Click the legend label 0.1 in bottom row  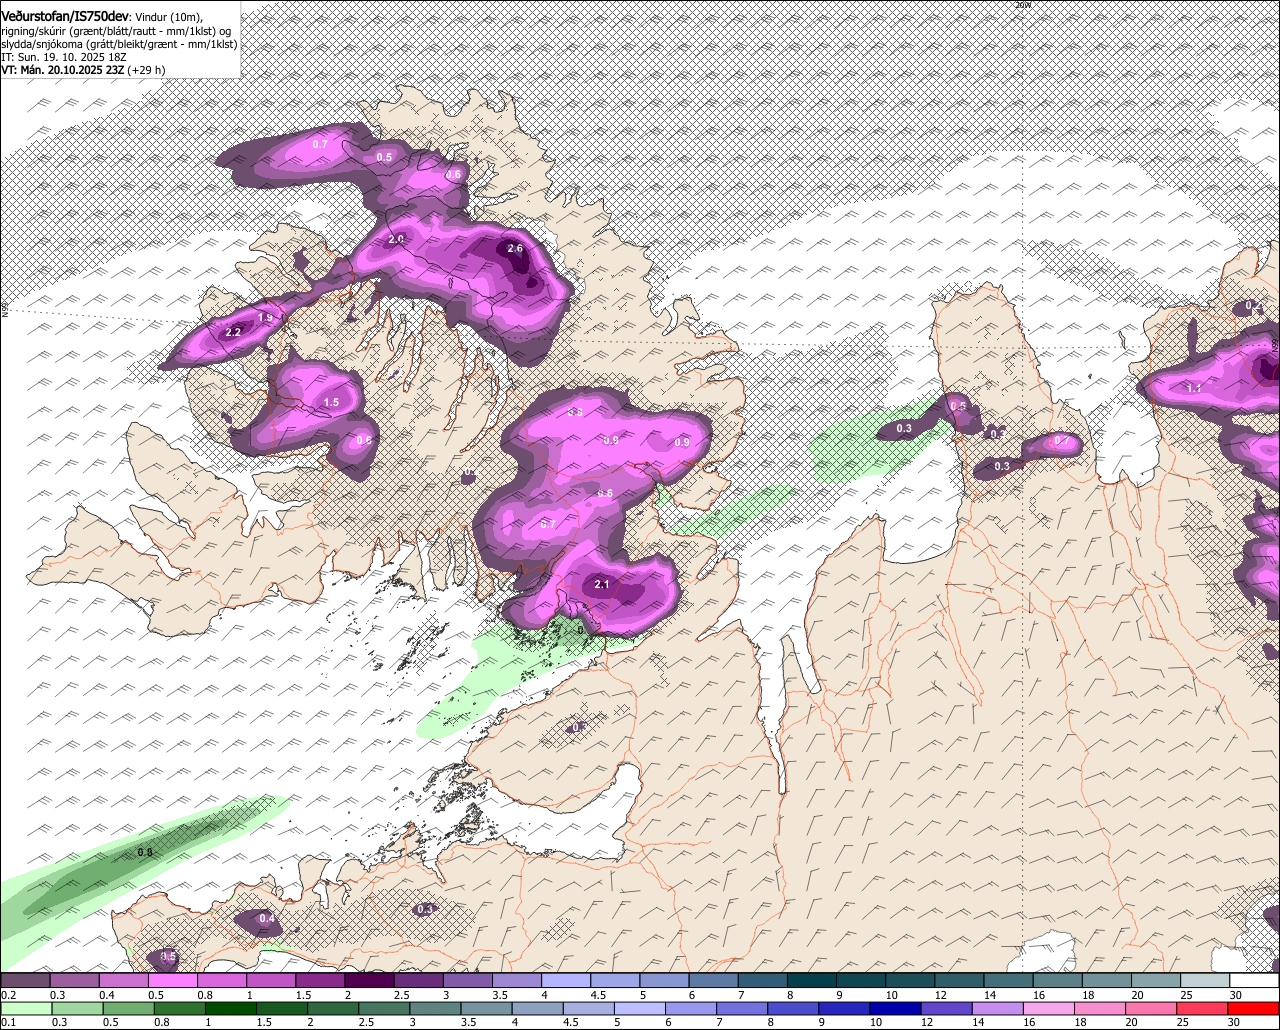click(7, 1022)
